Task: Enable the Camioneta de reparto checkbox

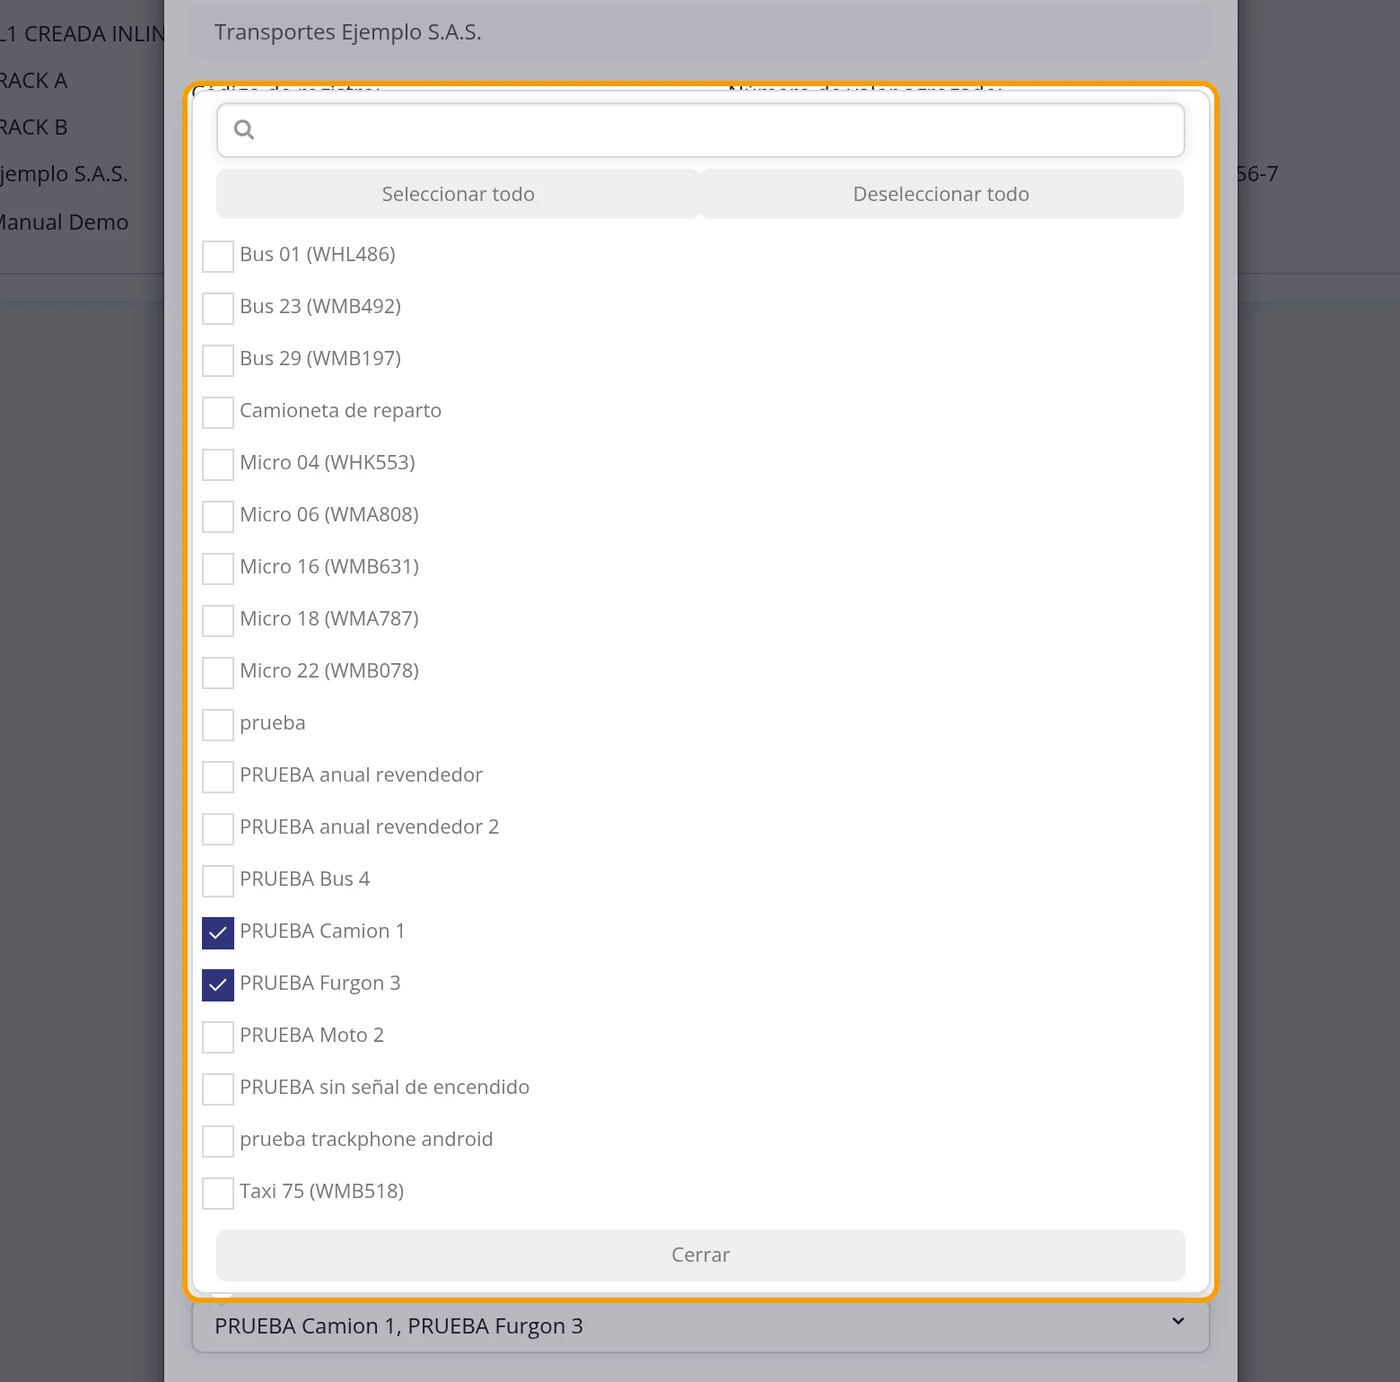Action: [218, 412]
